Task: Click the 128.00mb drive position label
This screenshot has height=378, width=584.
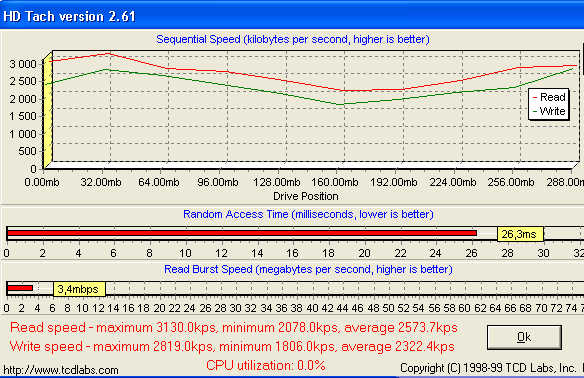Action: (276, 182)
